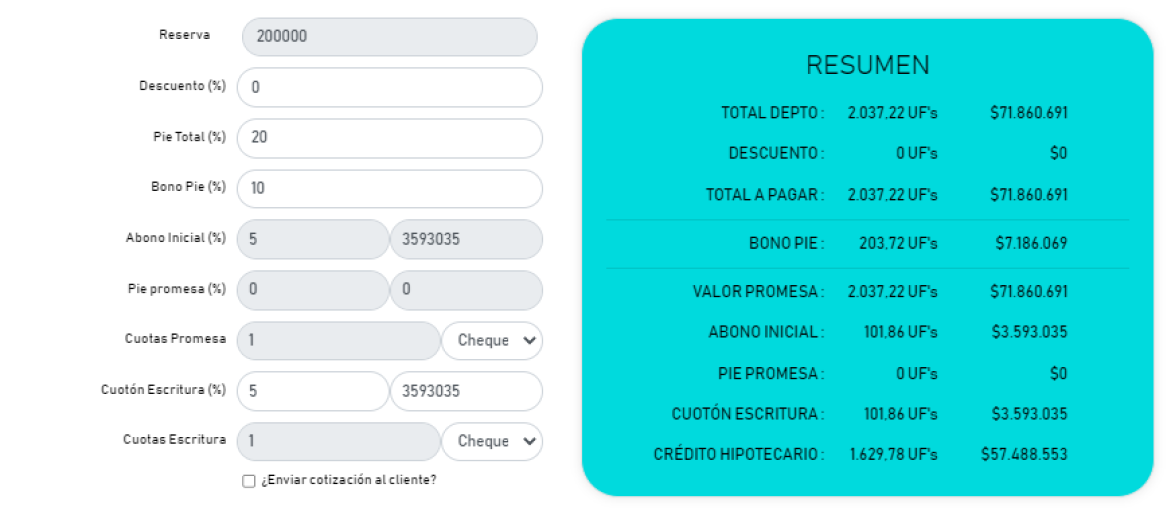The width and height of the screenshot is (1171, 515).
Task: Click the Crédito Hipotecario amount $57.488.553
Action: coord(1024,454)
